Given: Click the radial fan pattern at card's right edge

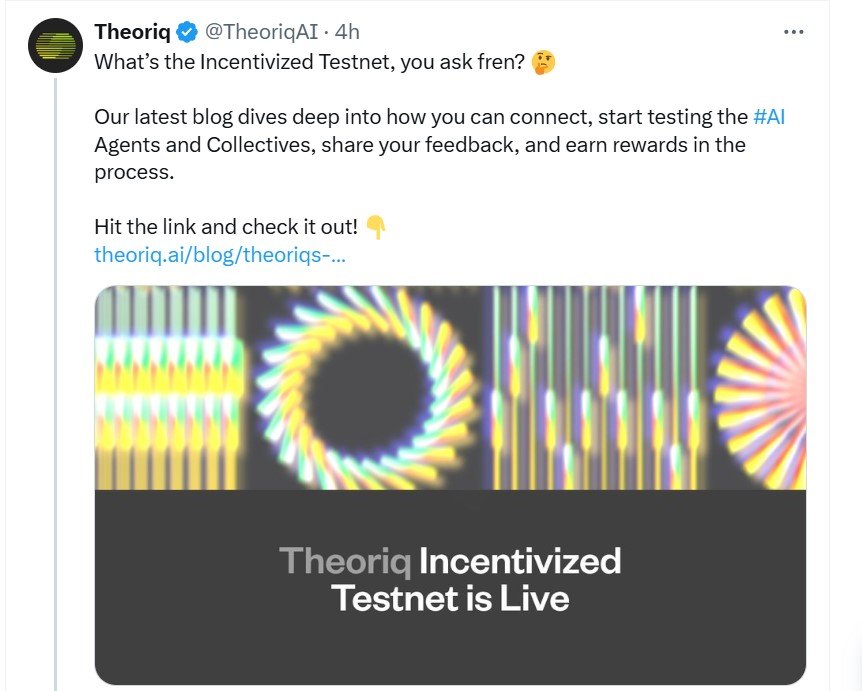Looking at the screenshot, I should tap(758, 388).
